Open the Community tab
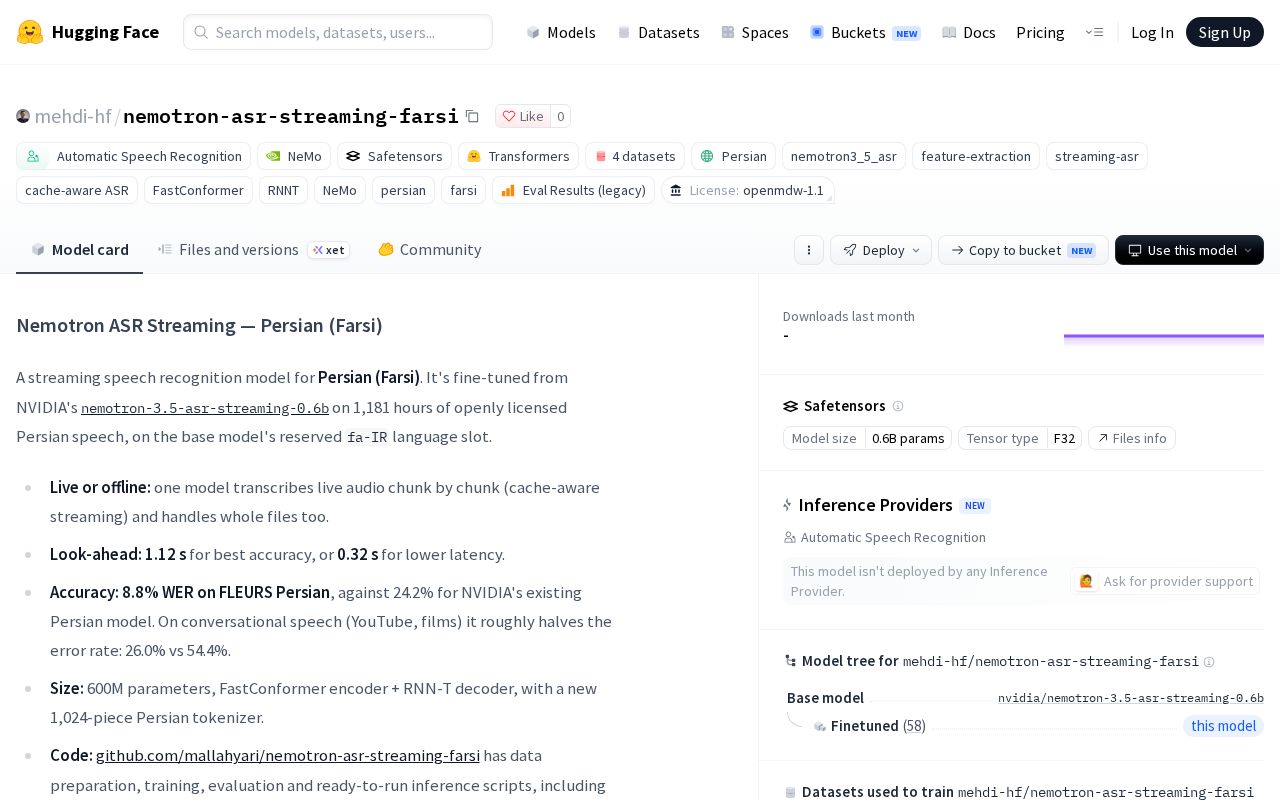This screenshot has height=800, width=1280. (x=429, y=250)
